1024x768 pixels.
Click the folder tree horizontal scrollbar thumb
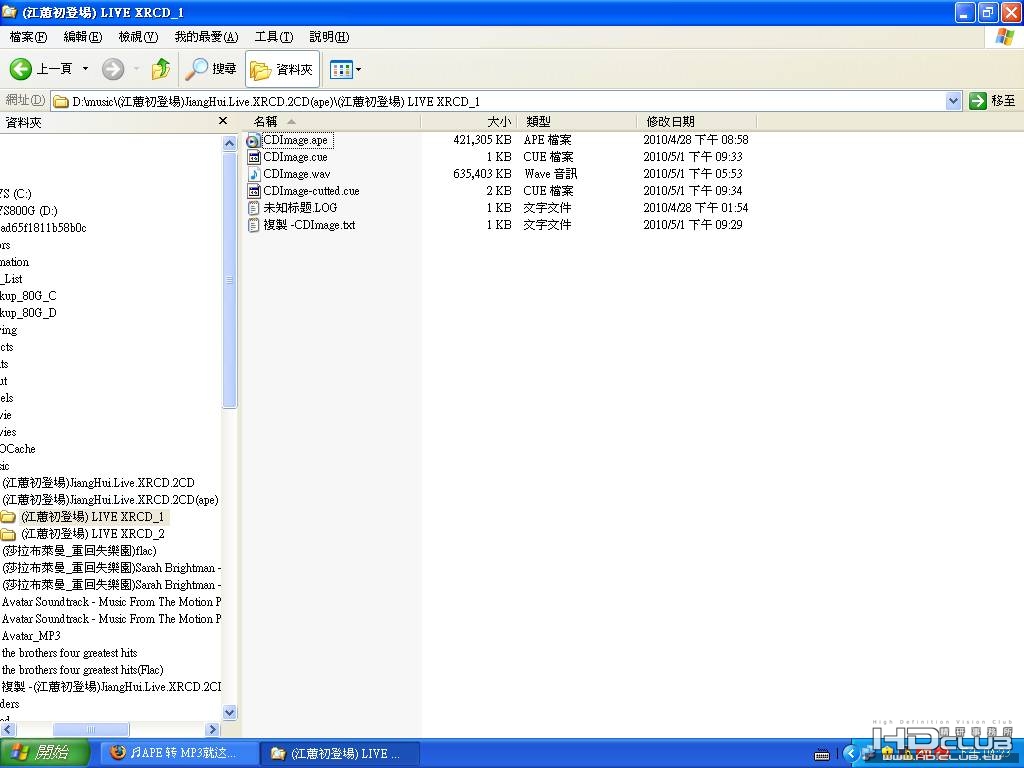91,729
